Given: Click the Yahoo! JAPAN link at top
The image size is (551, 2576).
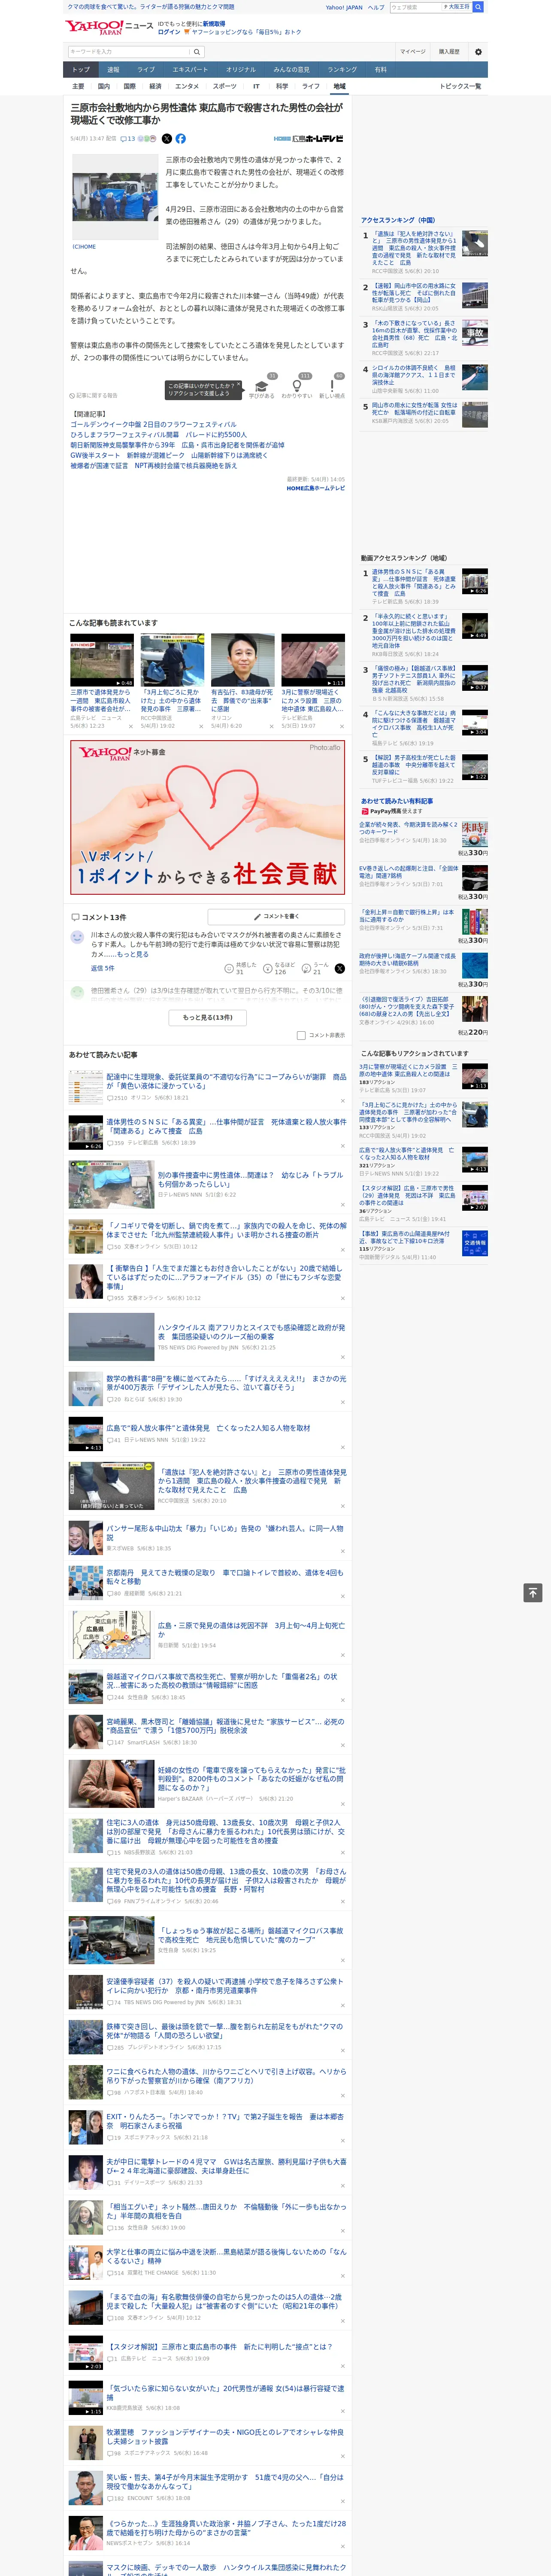Looking at the screenshot, I should (344, 7).
